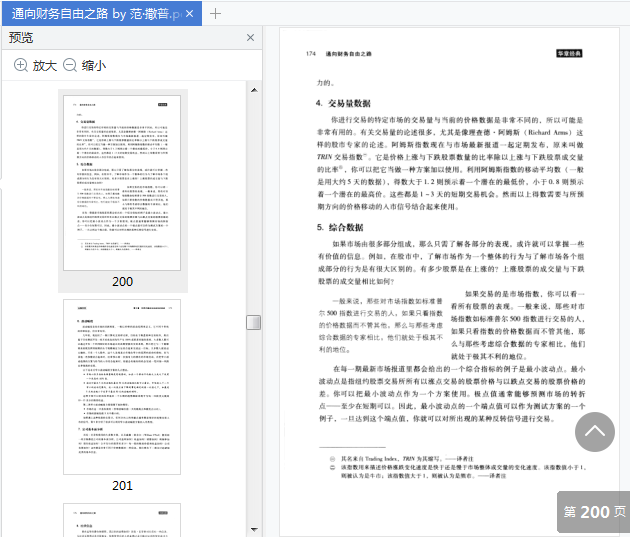The image size is (630, 537).
Task: Click the zoom out magnifier icon
Action: tap(70, 65)
